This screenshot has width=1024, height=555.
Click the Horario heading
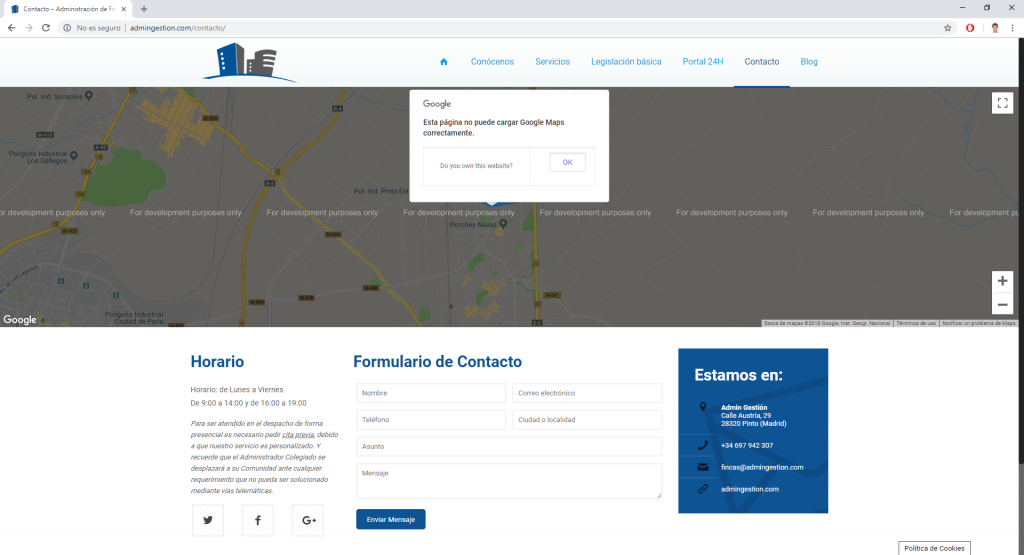coord(217,362)
